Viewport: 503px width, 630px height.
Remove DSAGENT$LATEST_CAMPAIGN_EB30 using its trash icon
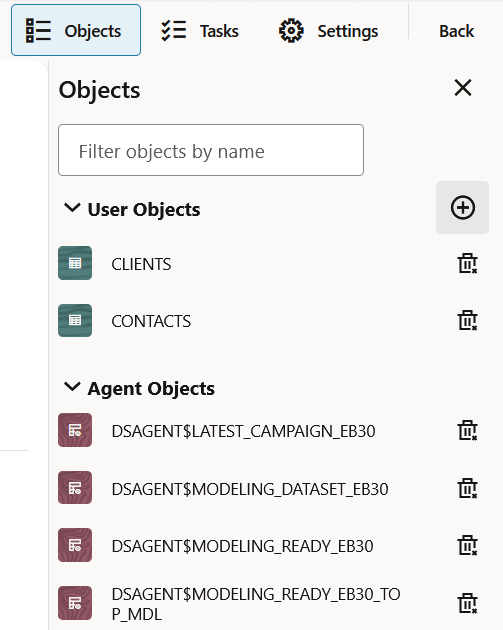click(467, 430)
